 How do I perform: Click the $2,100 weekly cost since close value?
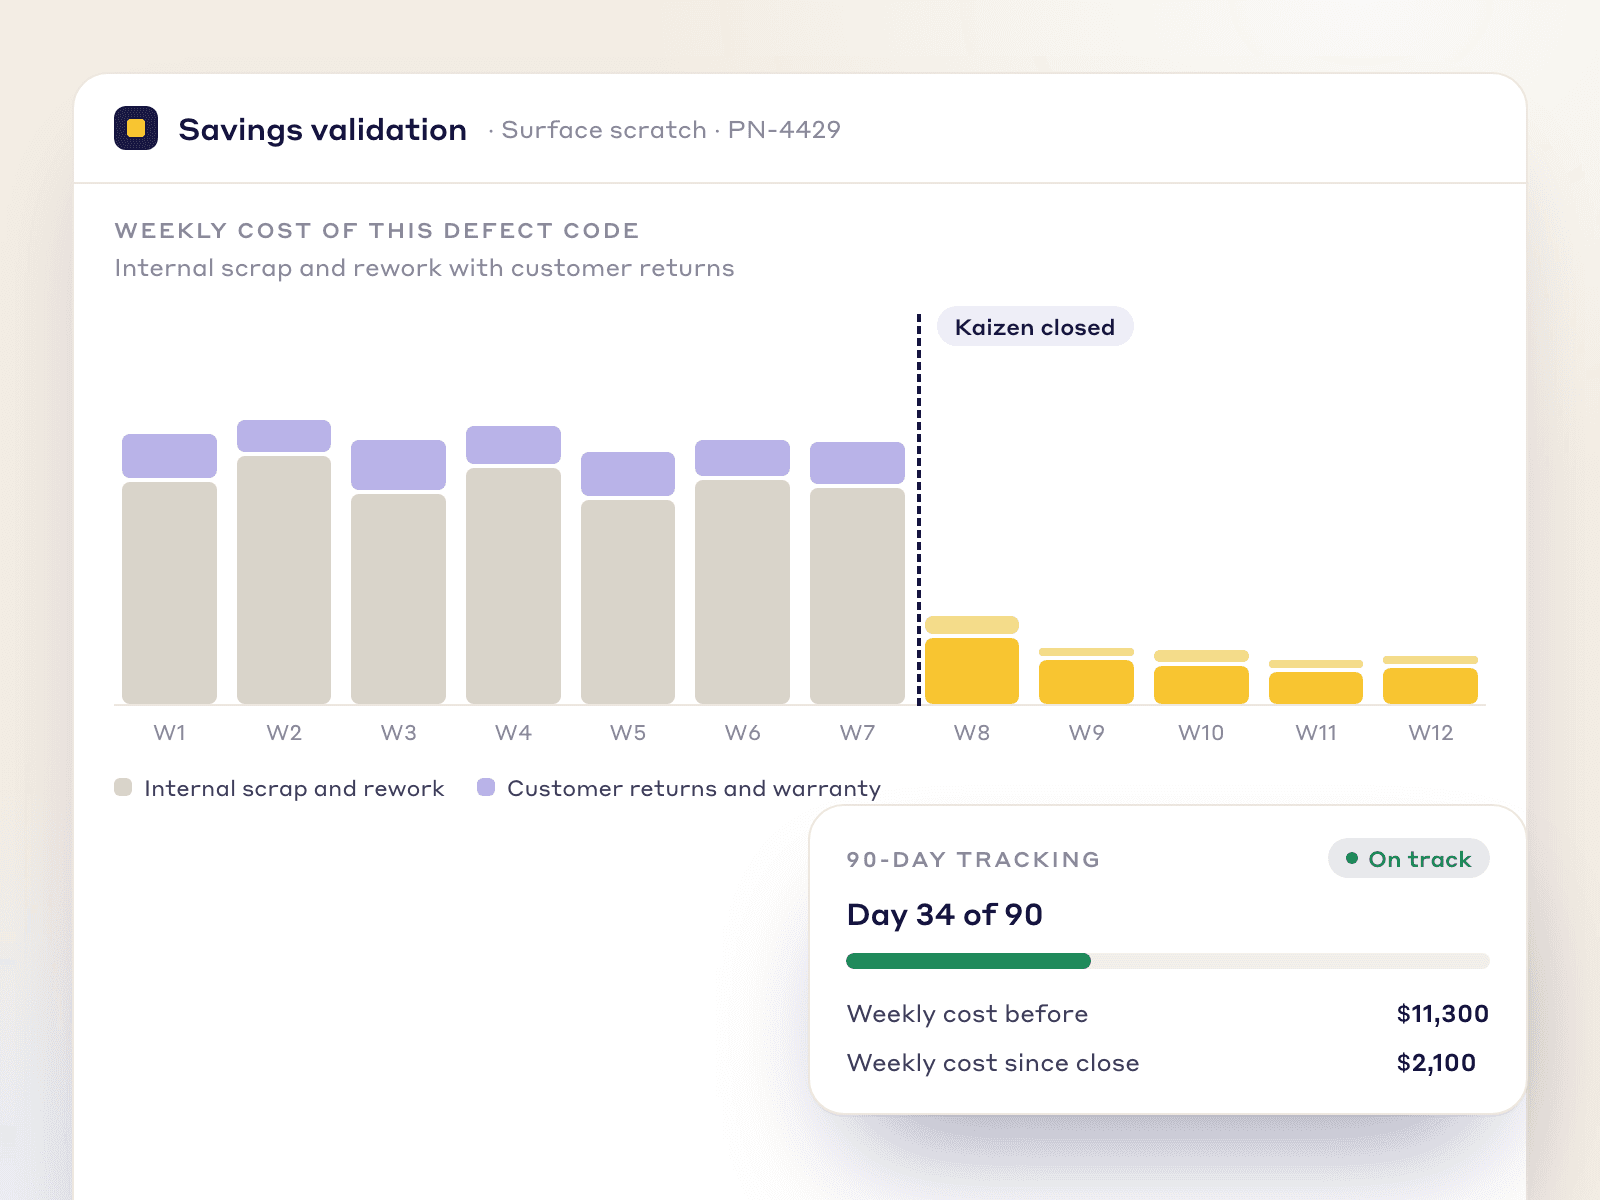pos(1436,1063)
